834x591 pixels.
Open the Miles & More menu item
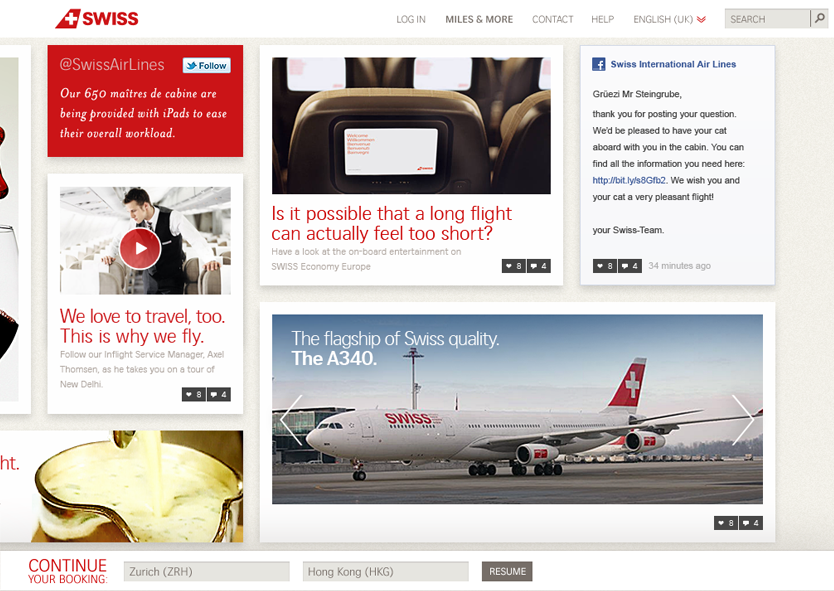(479, 19)
